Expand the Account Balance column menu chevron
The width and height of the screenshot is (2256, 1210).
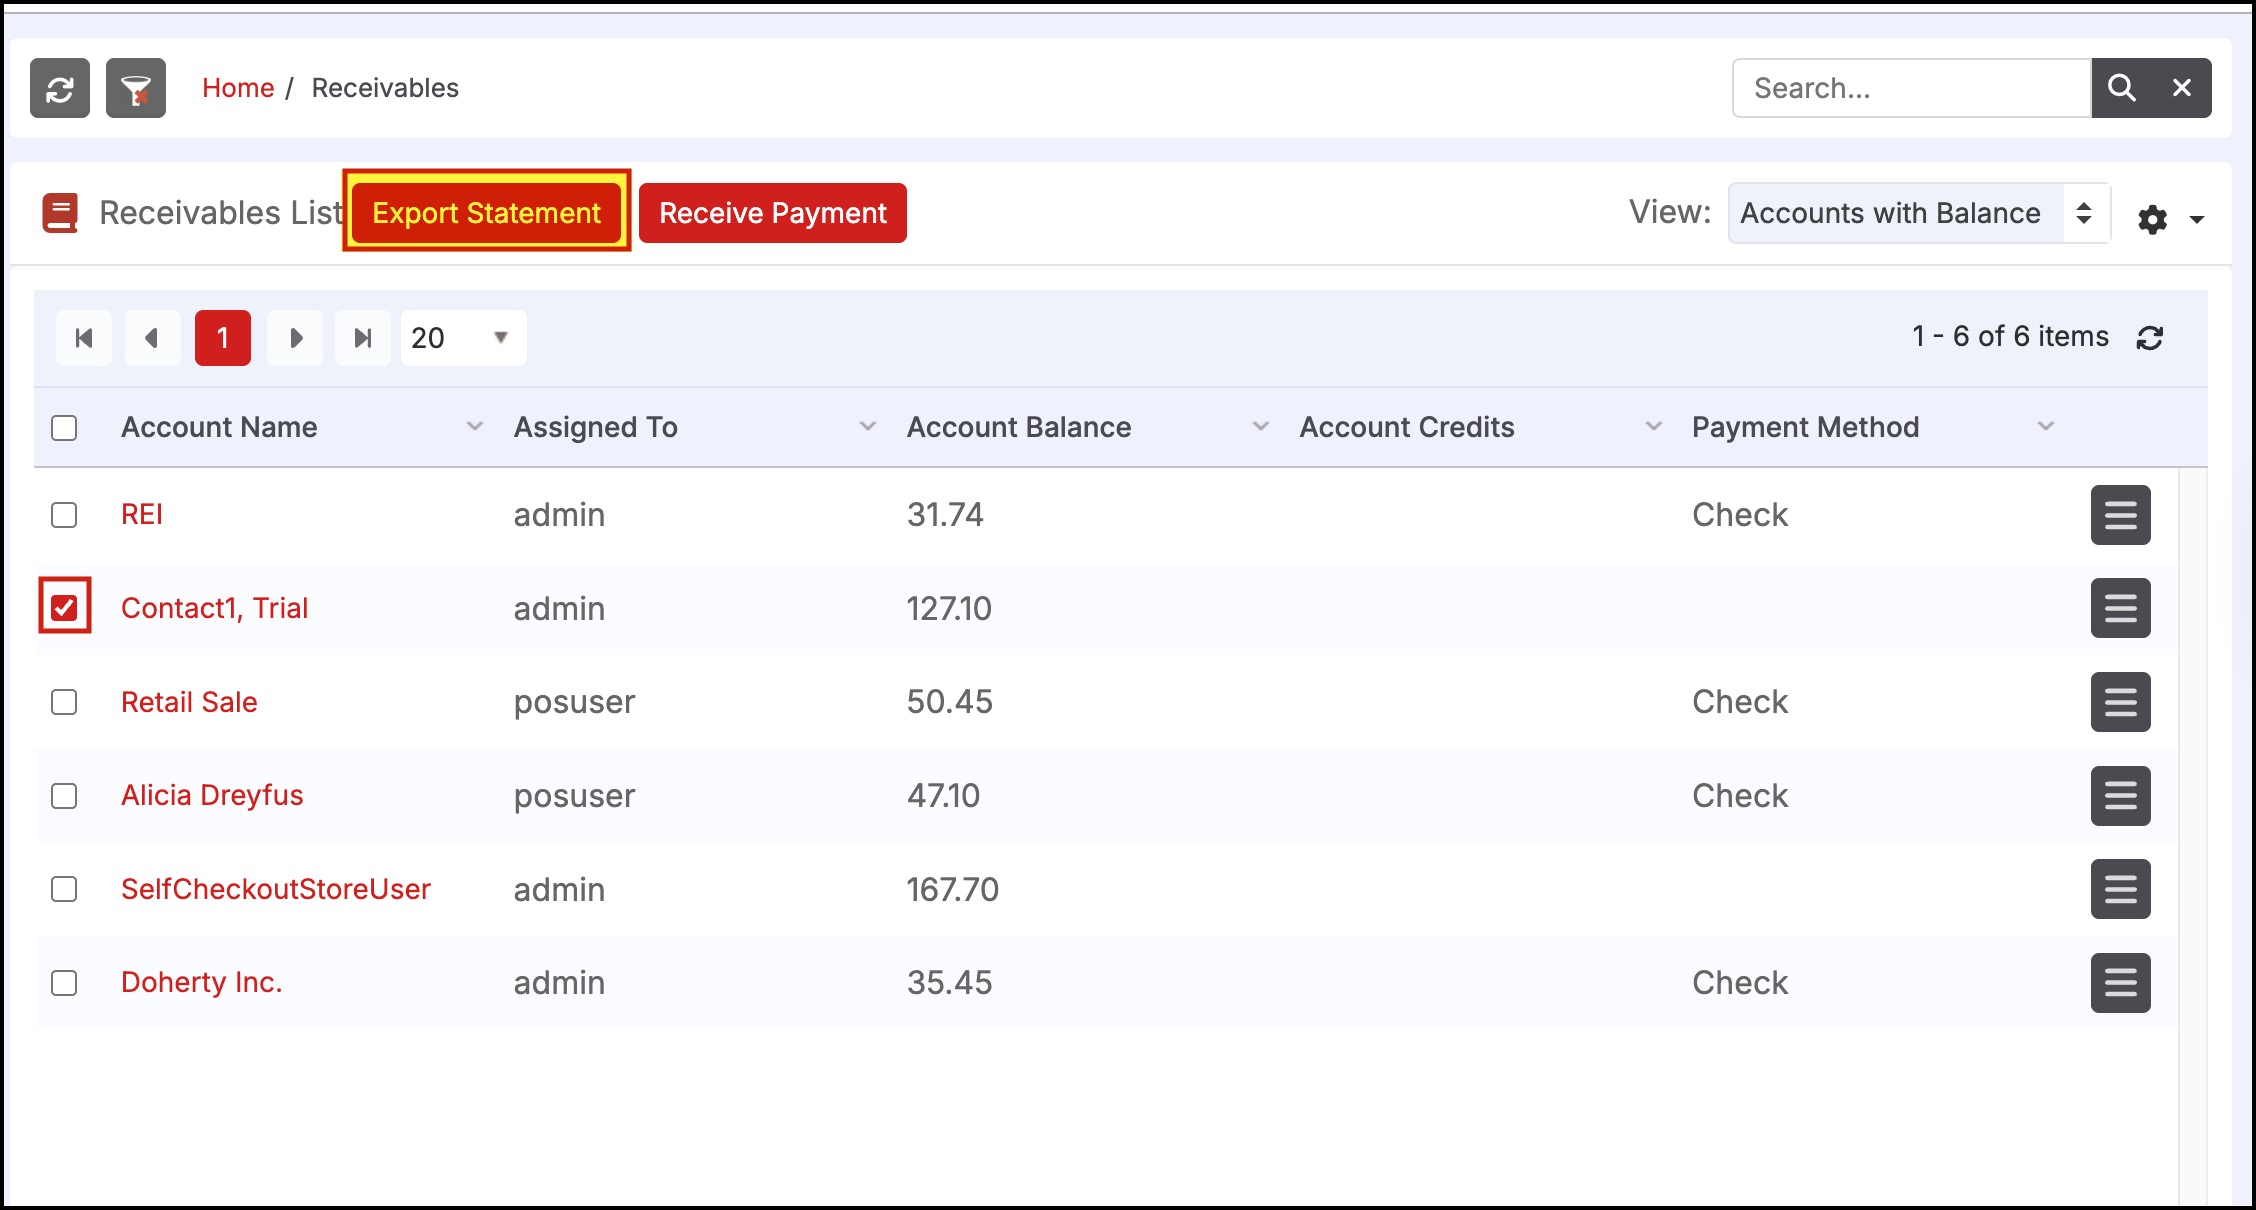[x=1261, y=427]
